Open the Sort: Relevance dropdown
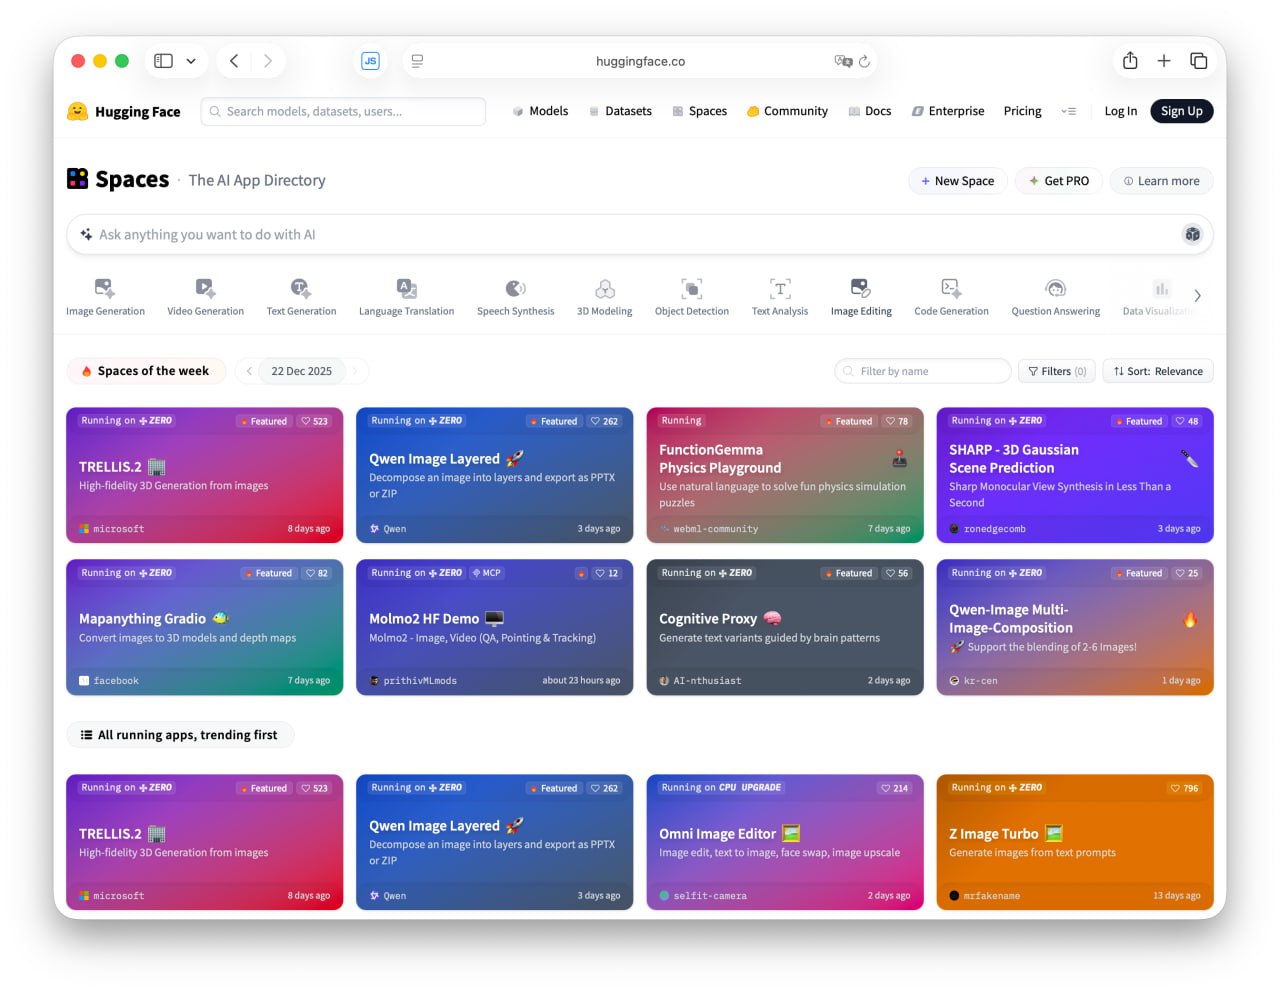 1158,371
